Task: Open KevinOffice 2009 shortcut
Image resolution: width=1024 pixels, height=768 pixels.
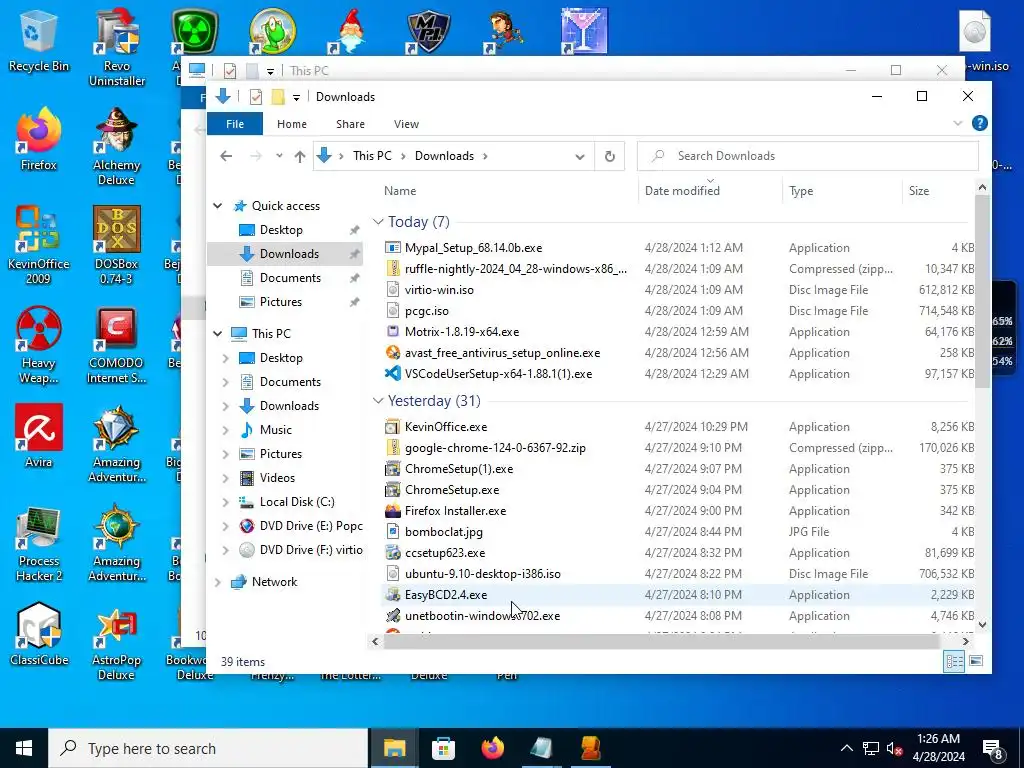Action: click(39, 245)
